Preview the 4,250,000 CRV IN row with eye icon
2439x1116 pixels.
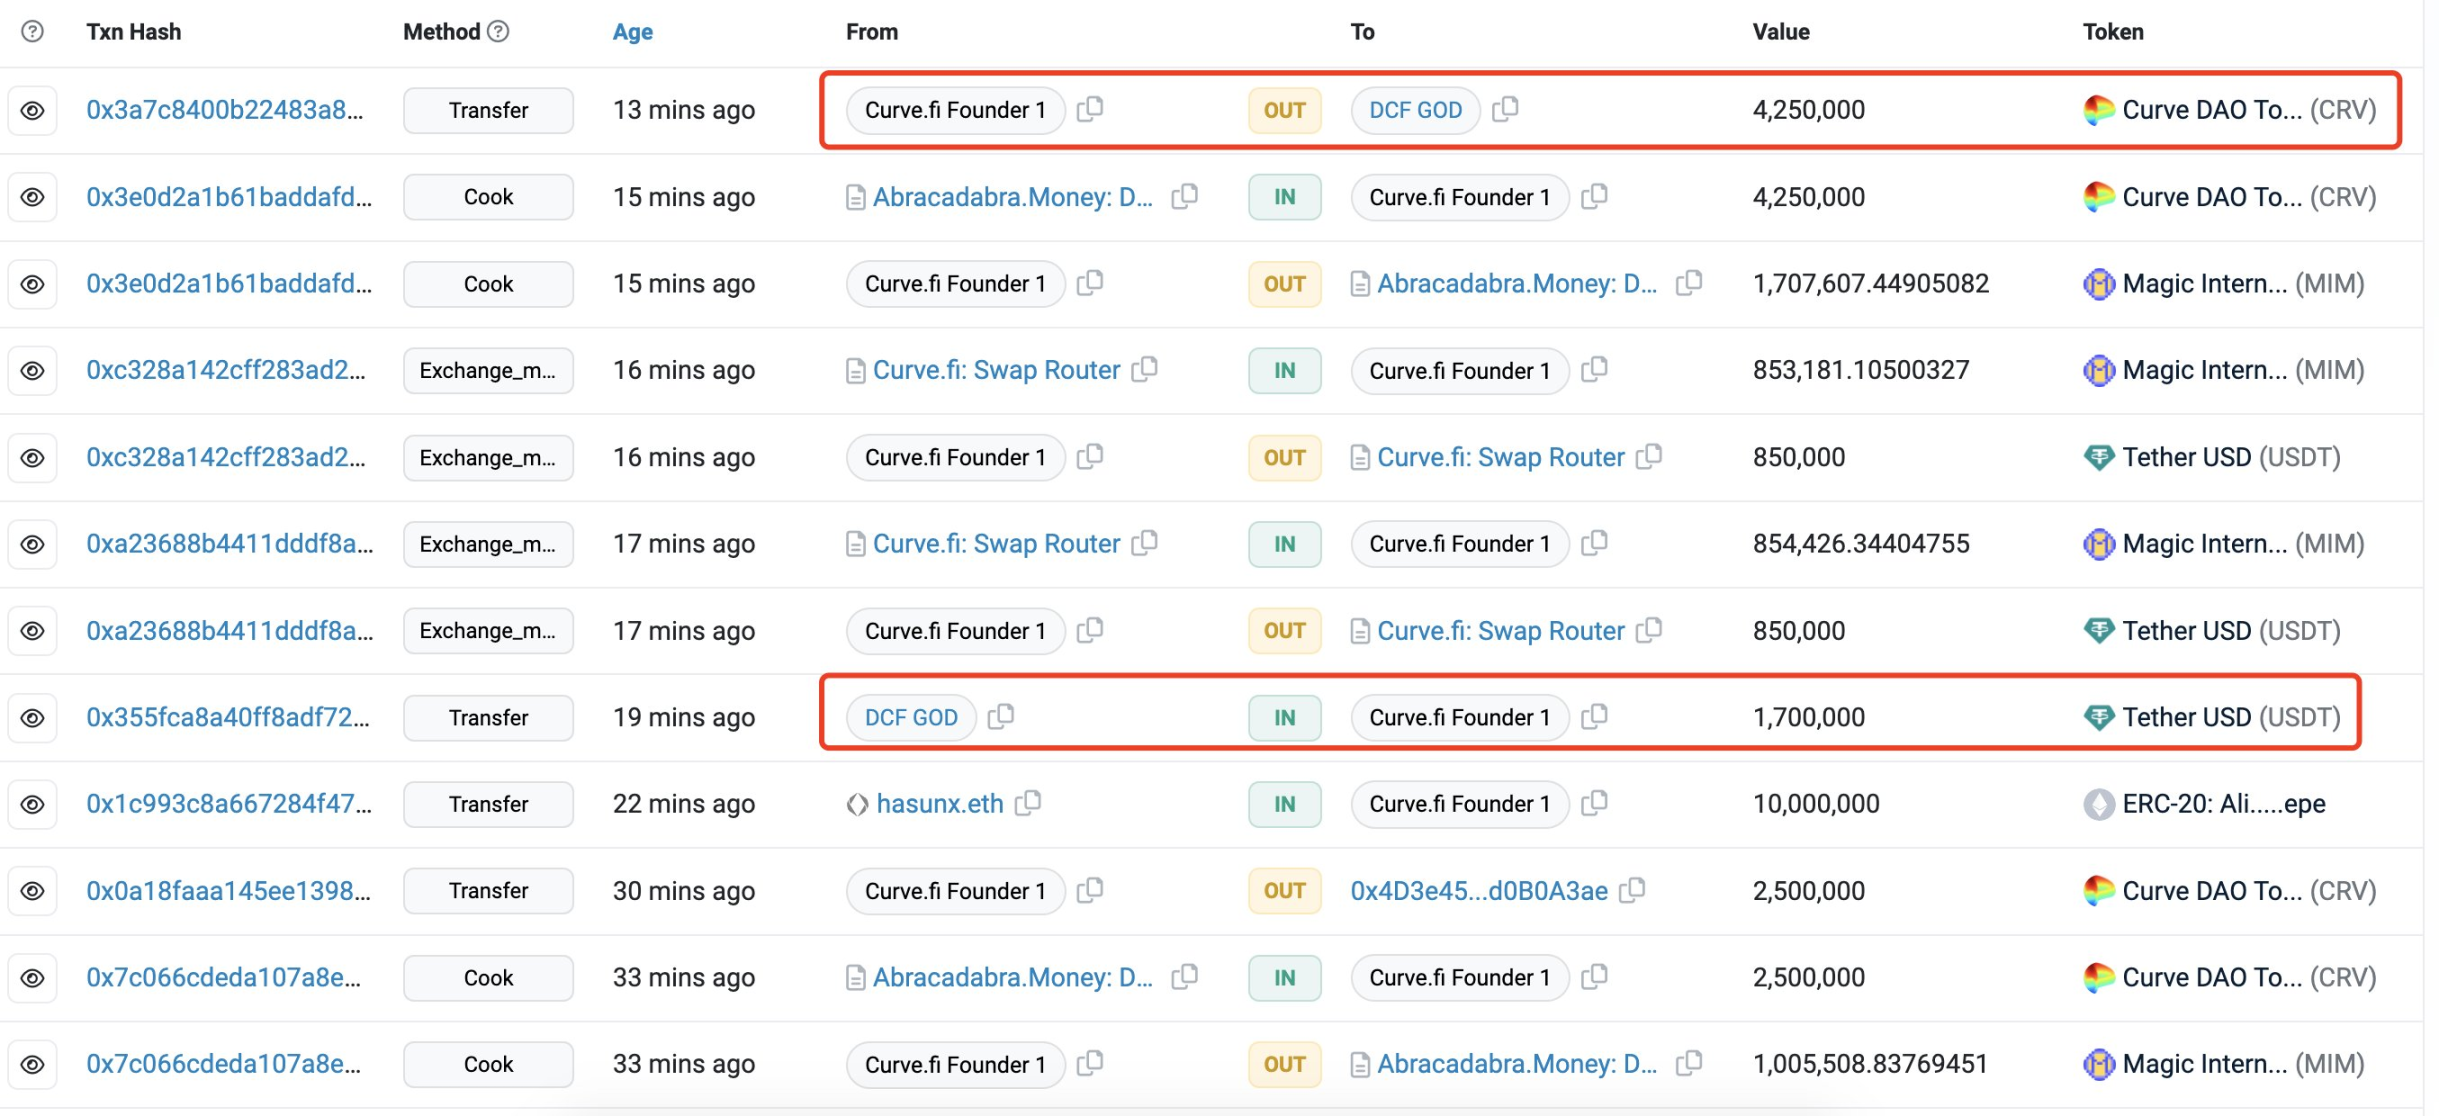pos(32,197)
